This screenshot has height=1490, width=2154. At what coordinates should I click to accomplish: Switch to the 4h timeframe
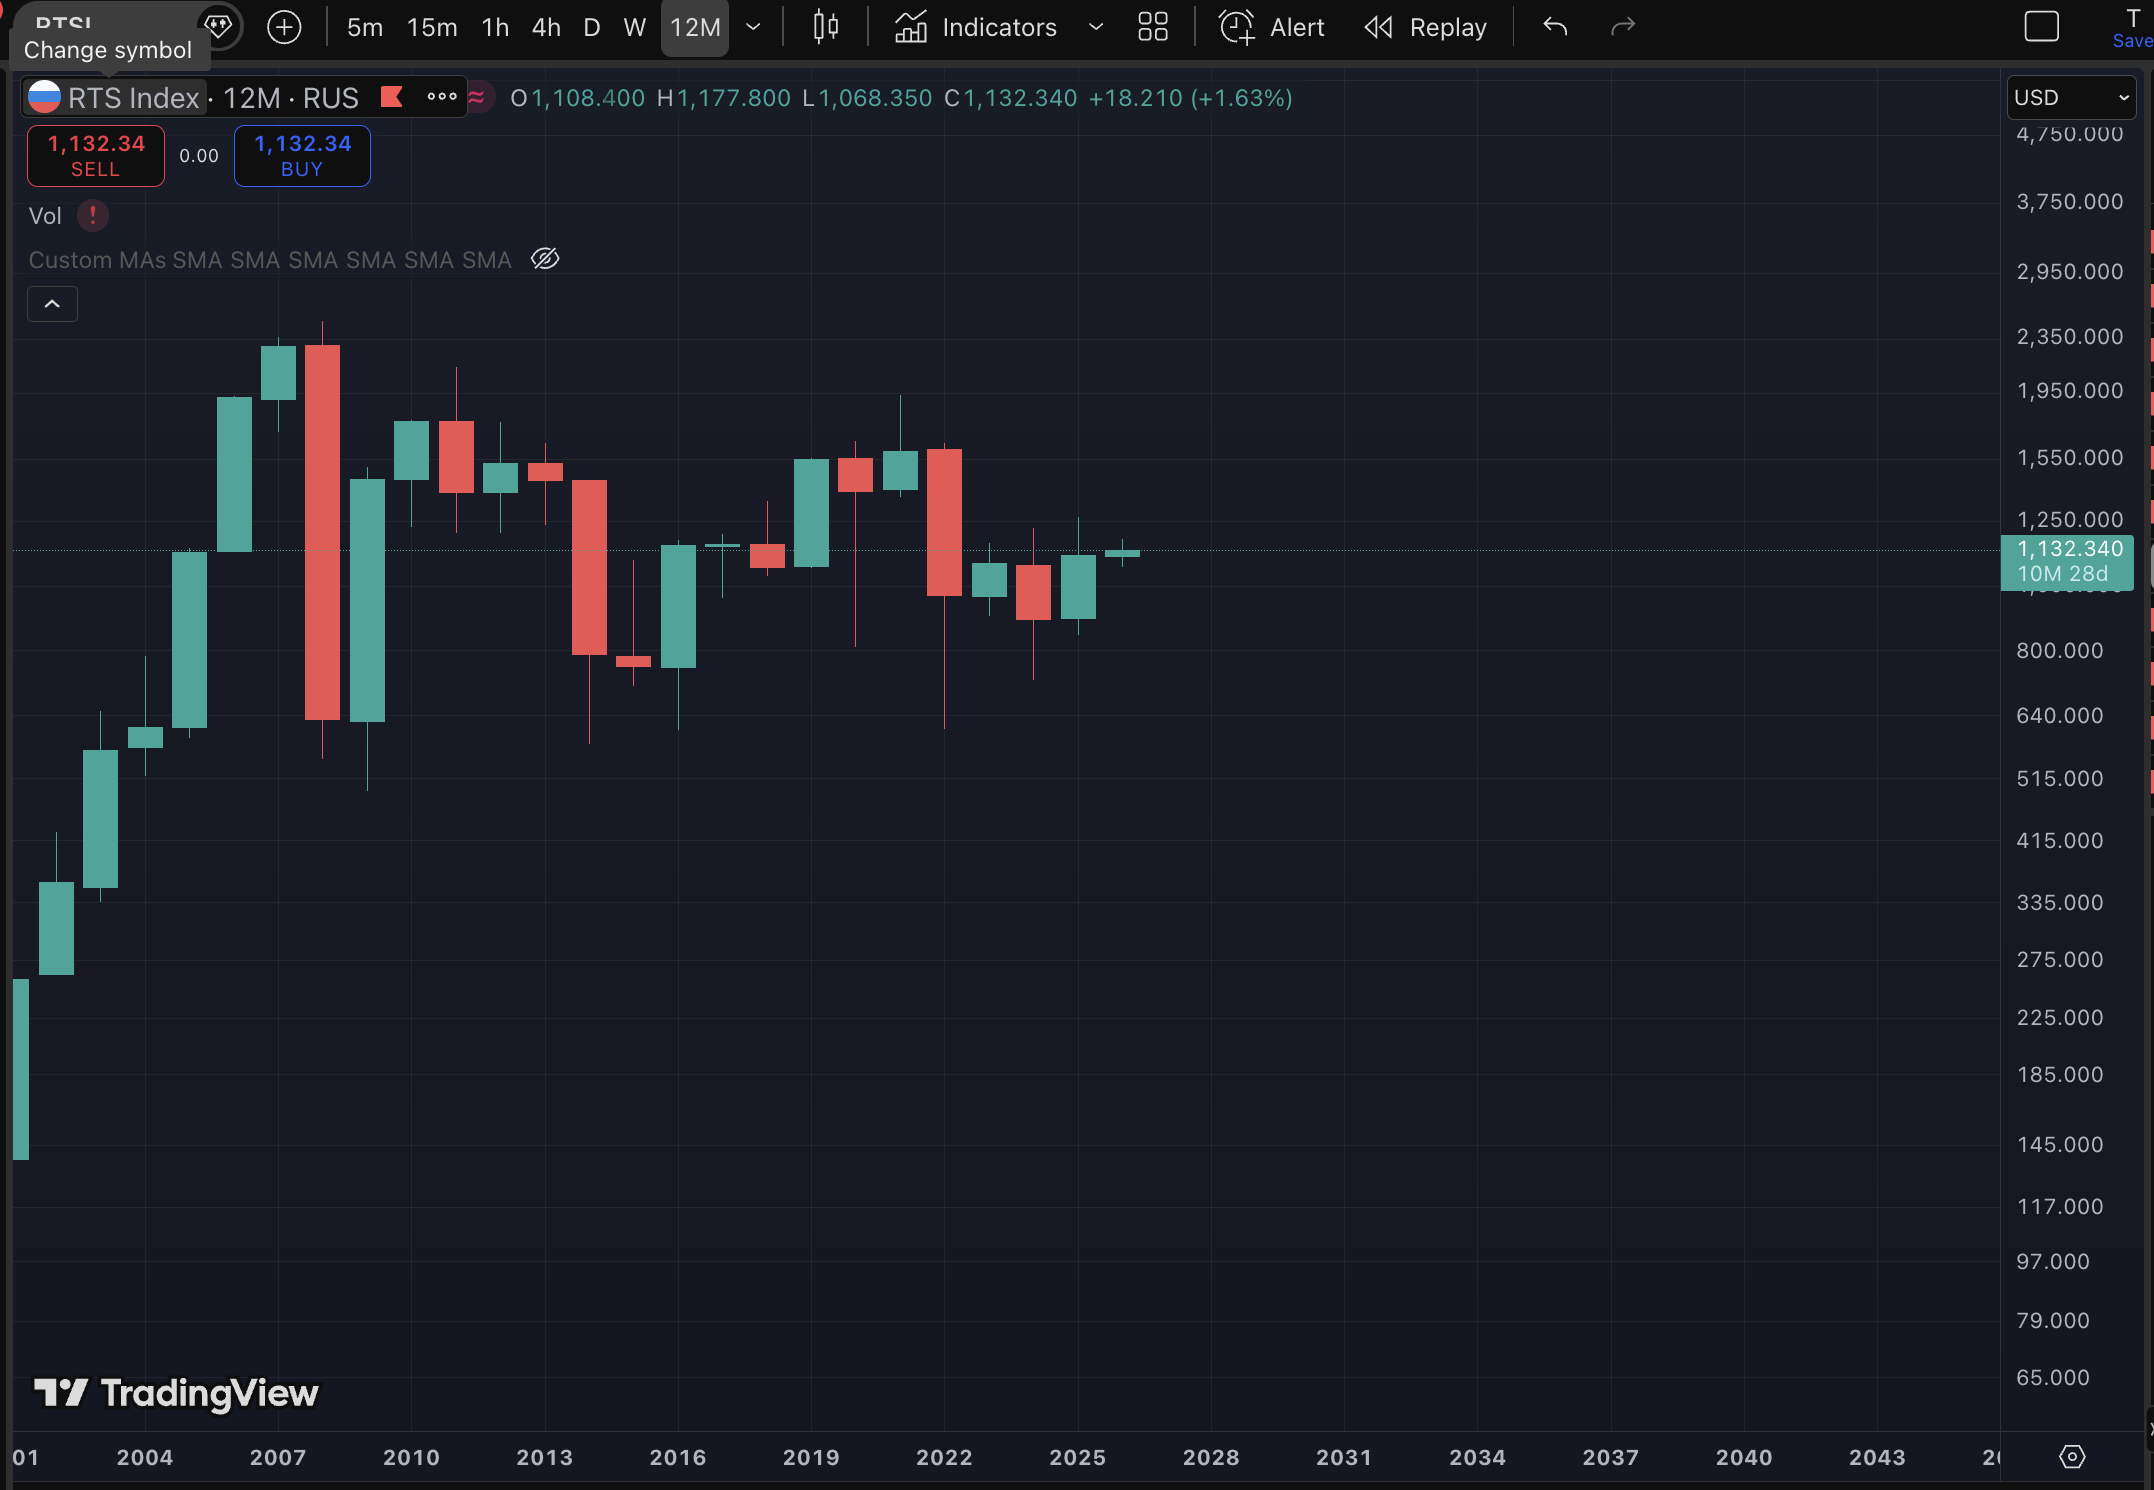tap(546, 27)
